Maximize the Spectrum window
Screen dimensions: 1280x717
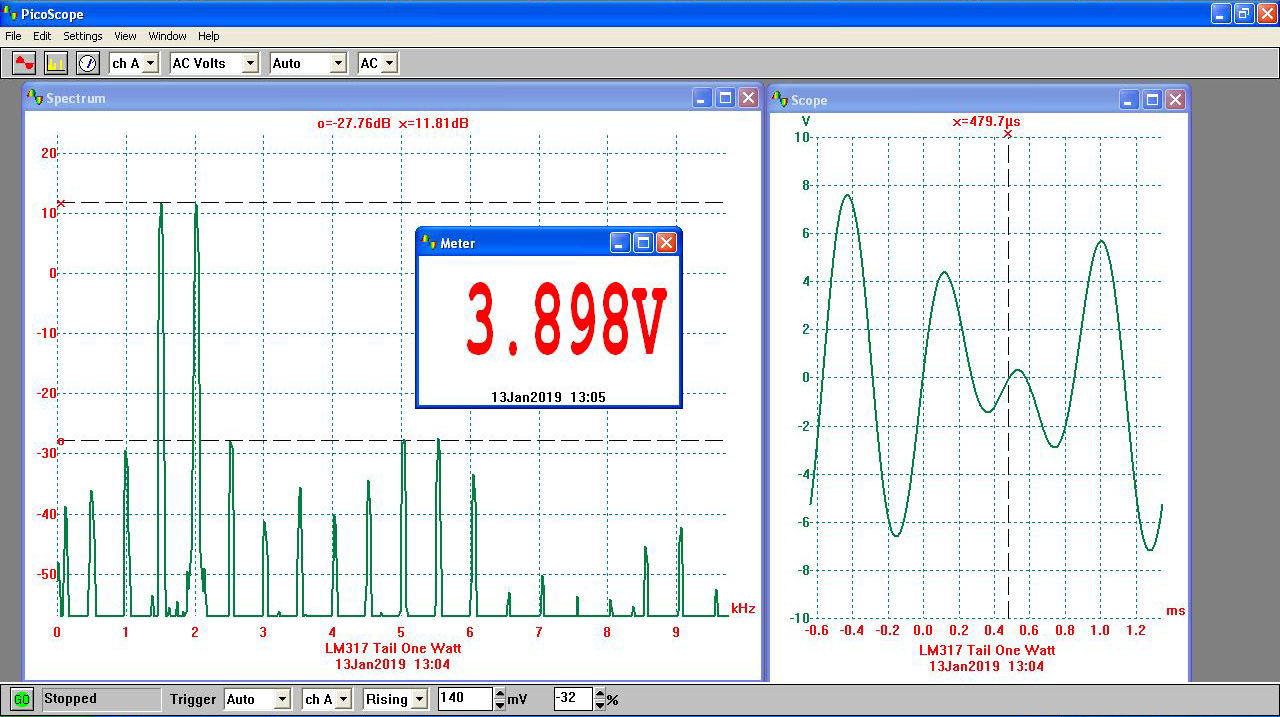click(x=725, y=98)
